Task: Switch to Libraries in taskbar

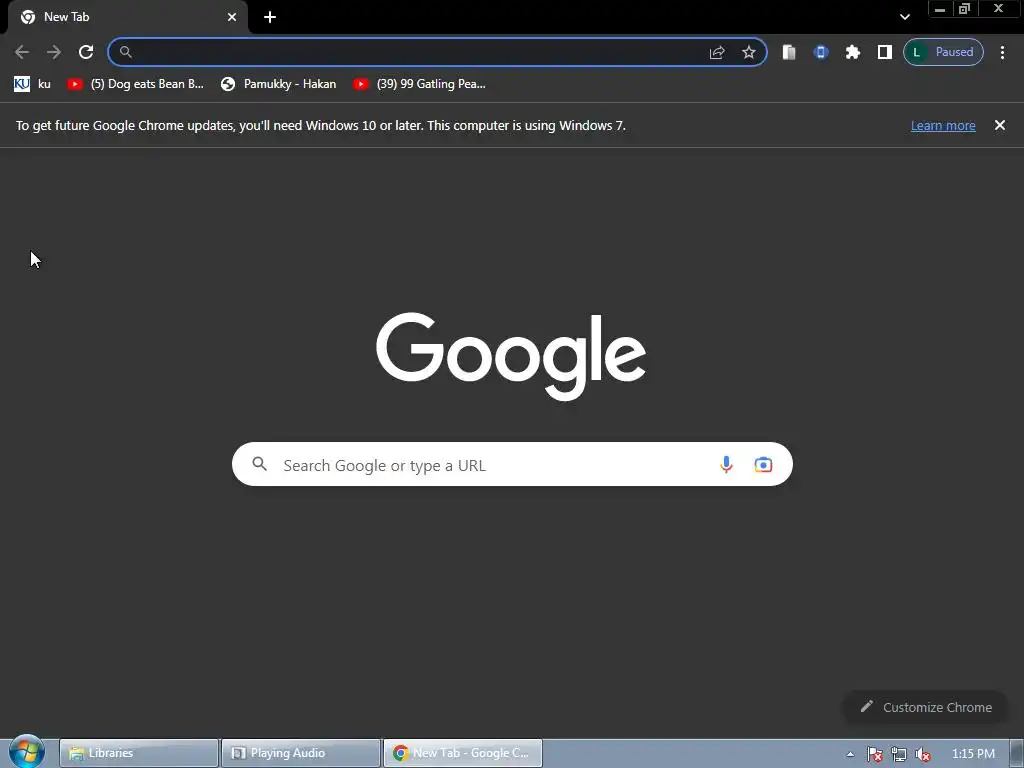Action: pos(138,753)
